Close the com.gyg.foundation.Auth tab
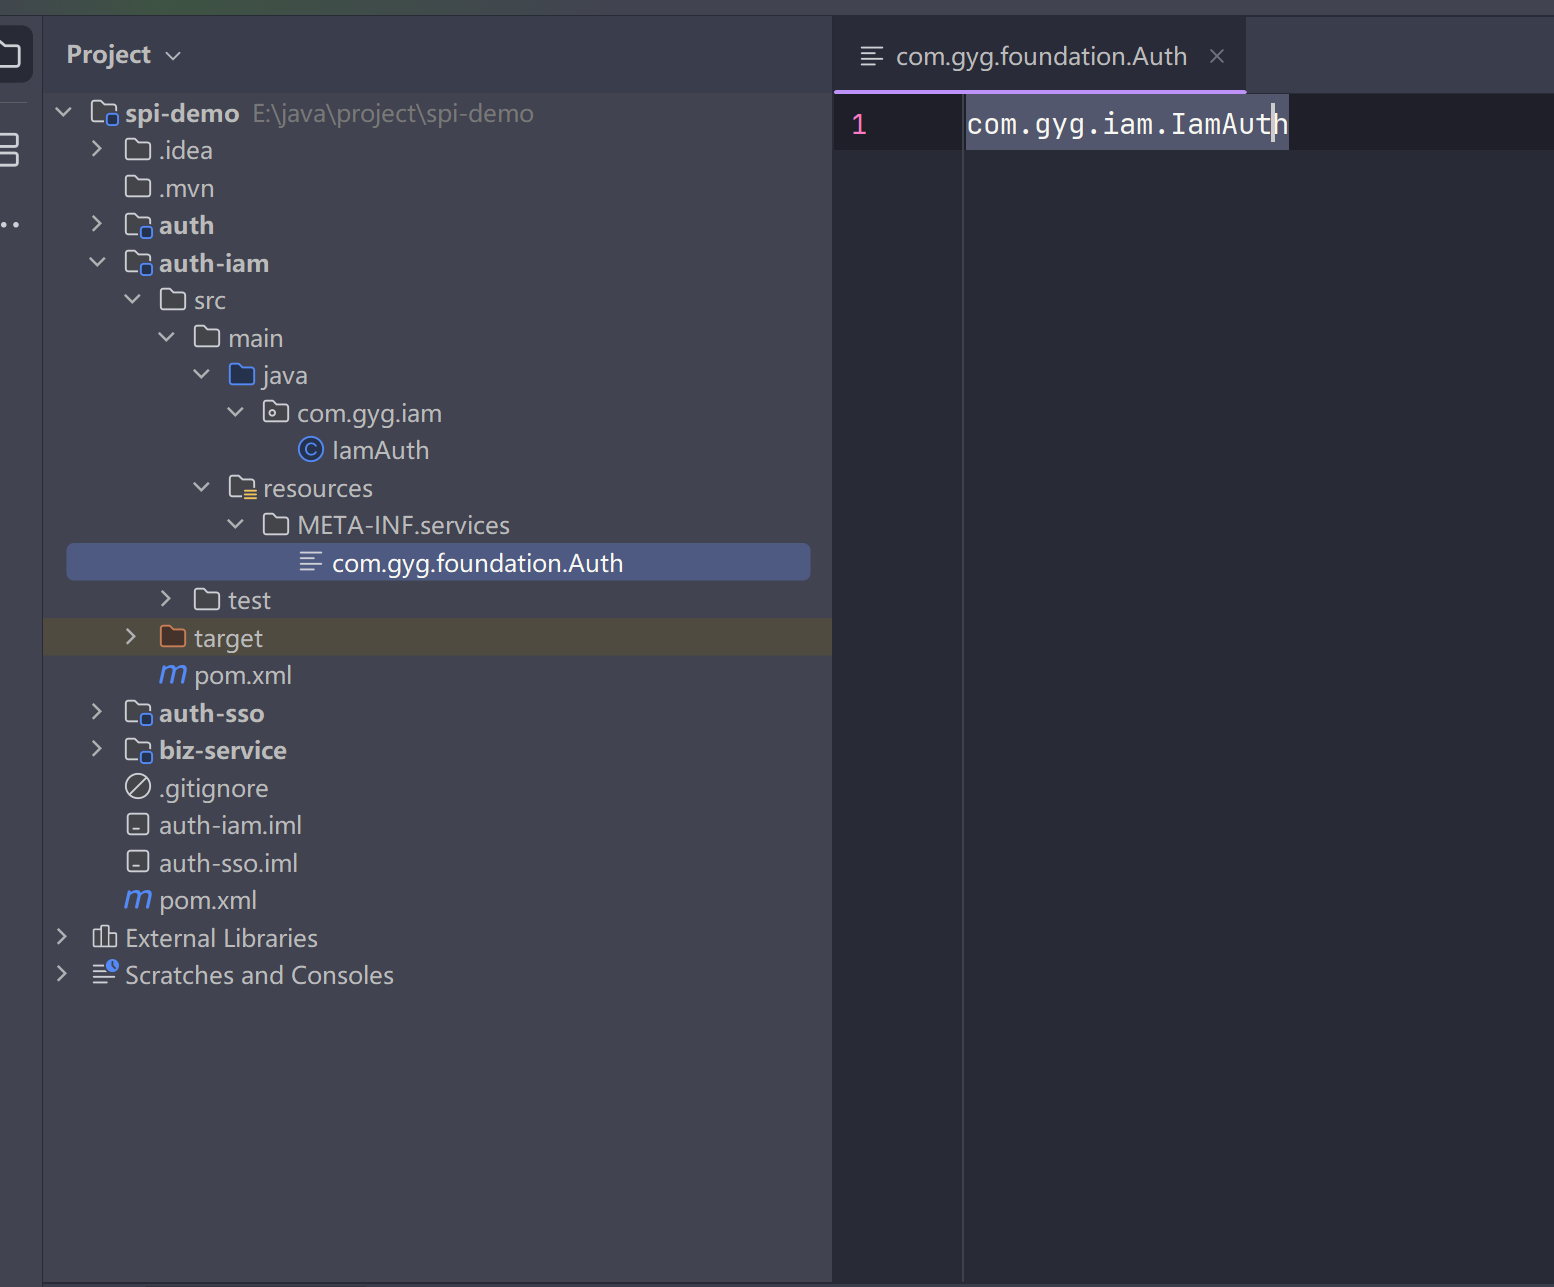The width and height of the screenshot is (1554, 1287). (1216, 56)
